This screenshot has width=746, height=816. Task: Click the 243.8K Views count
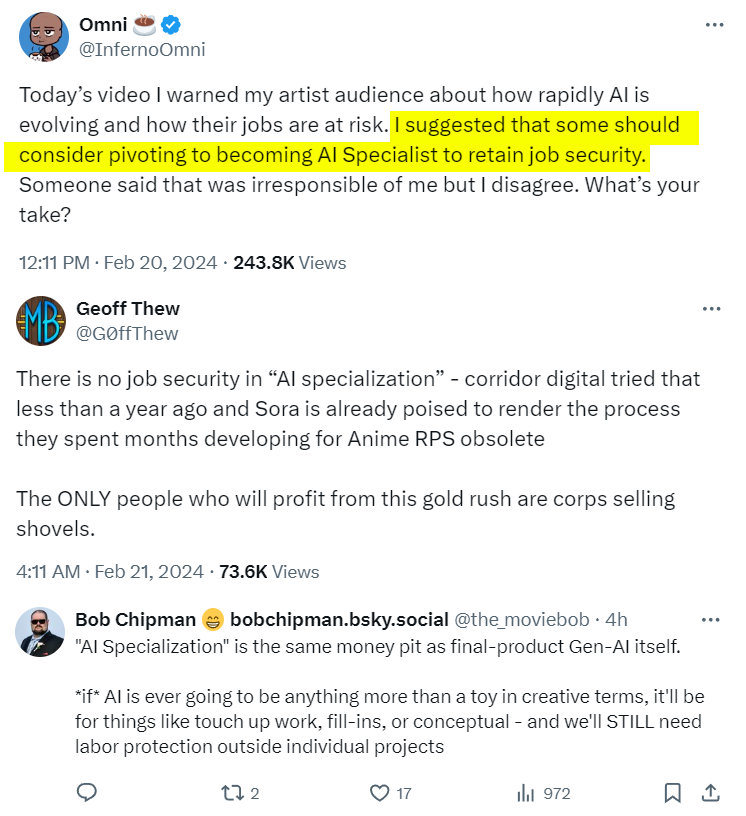pos(290,263)
